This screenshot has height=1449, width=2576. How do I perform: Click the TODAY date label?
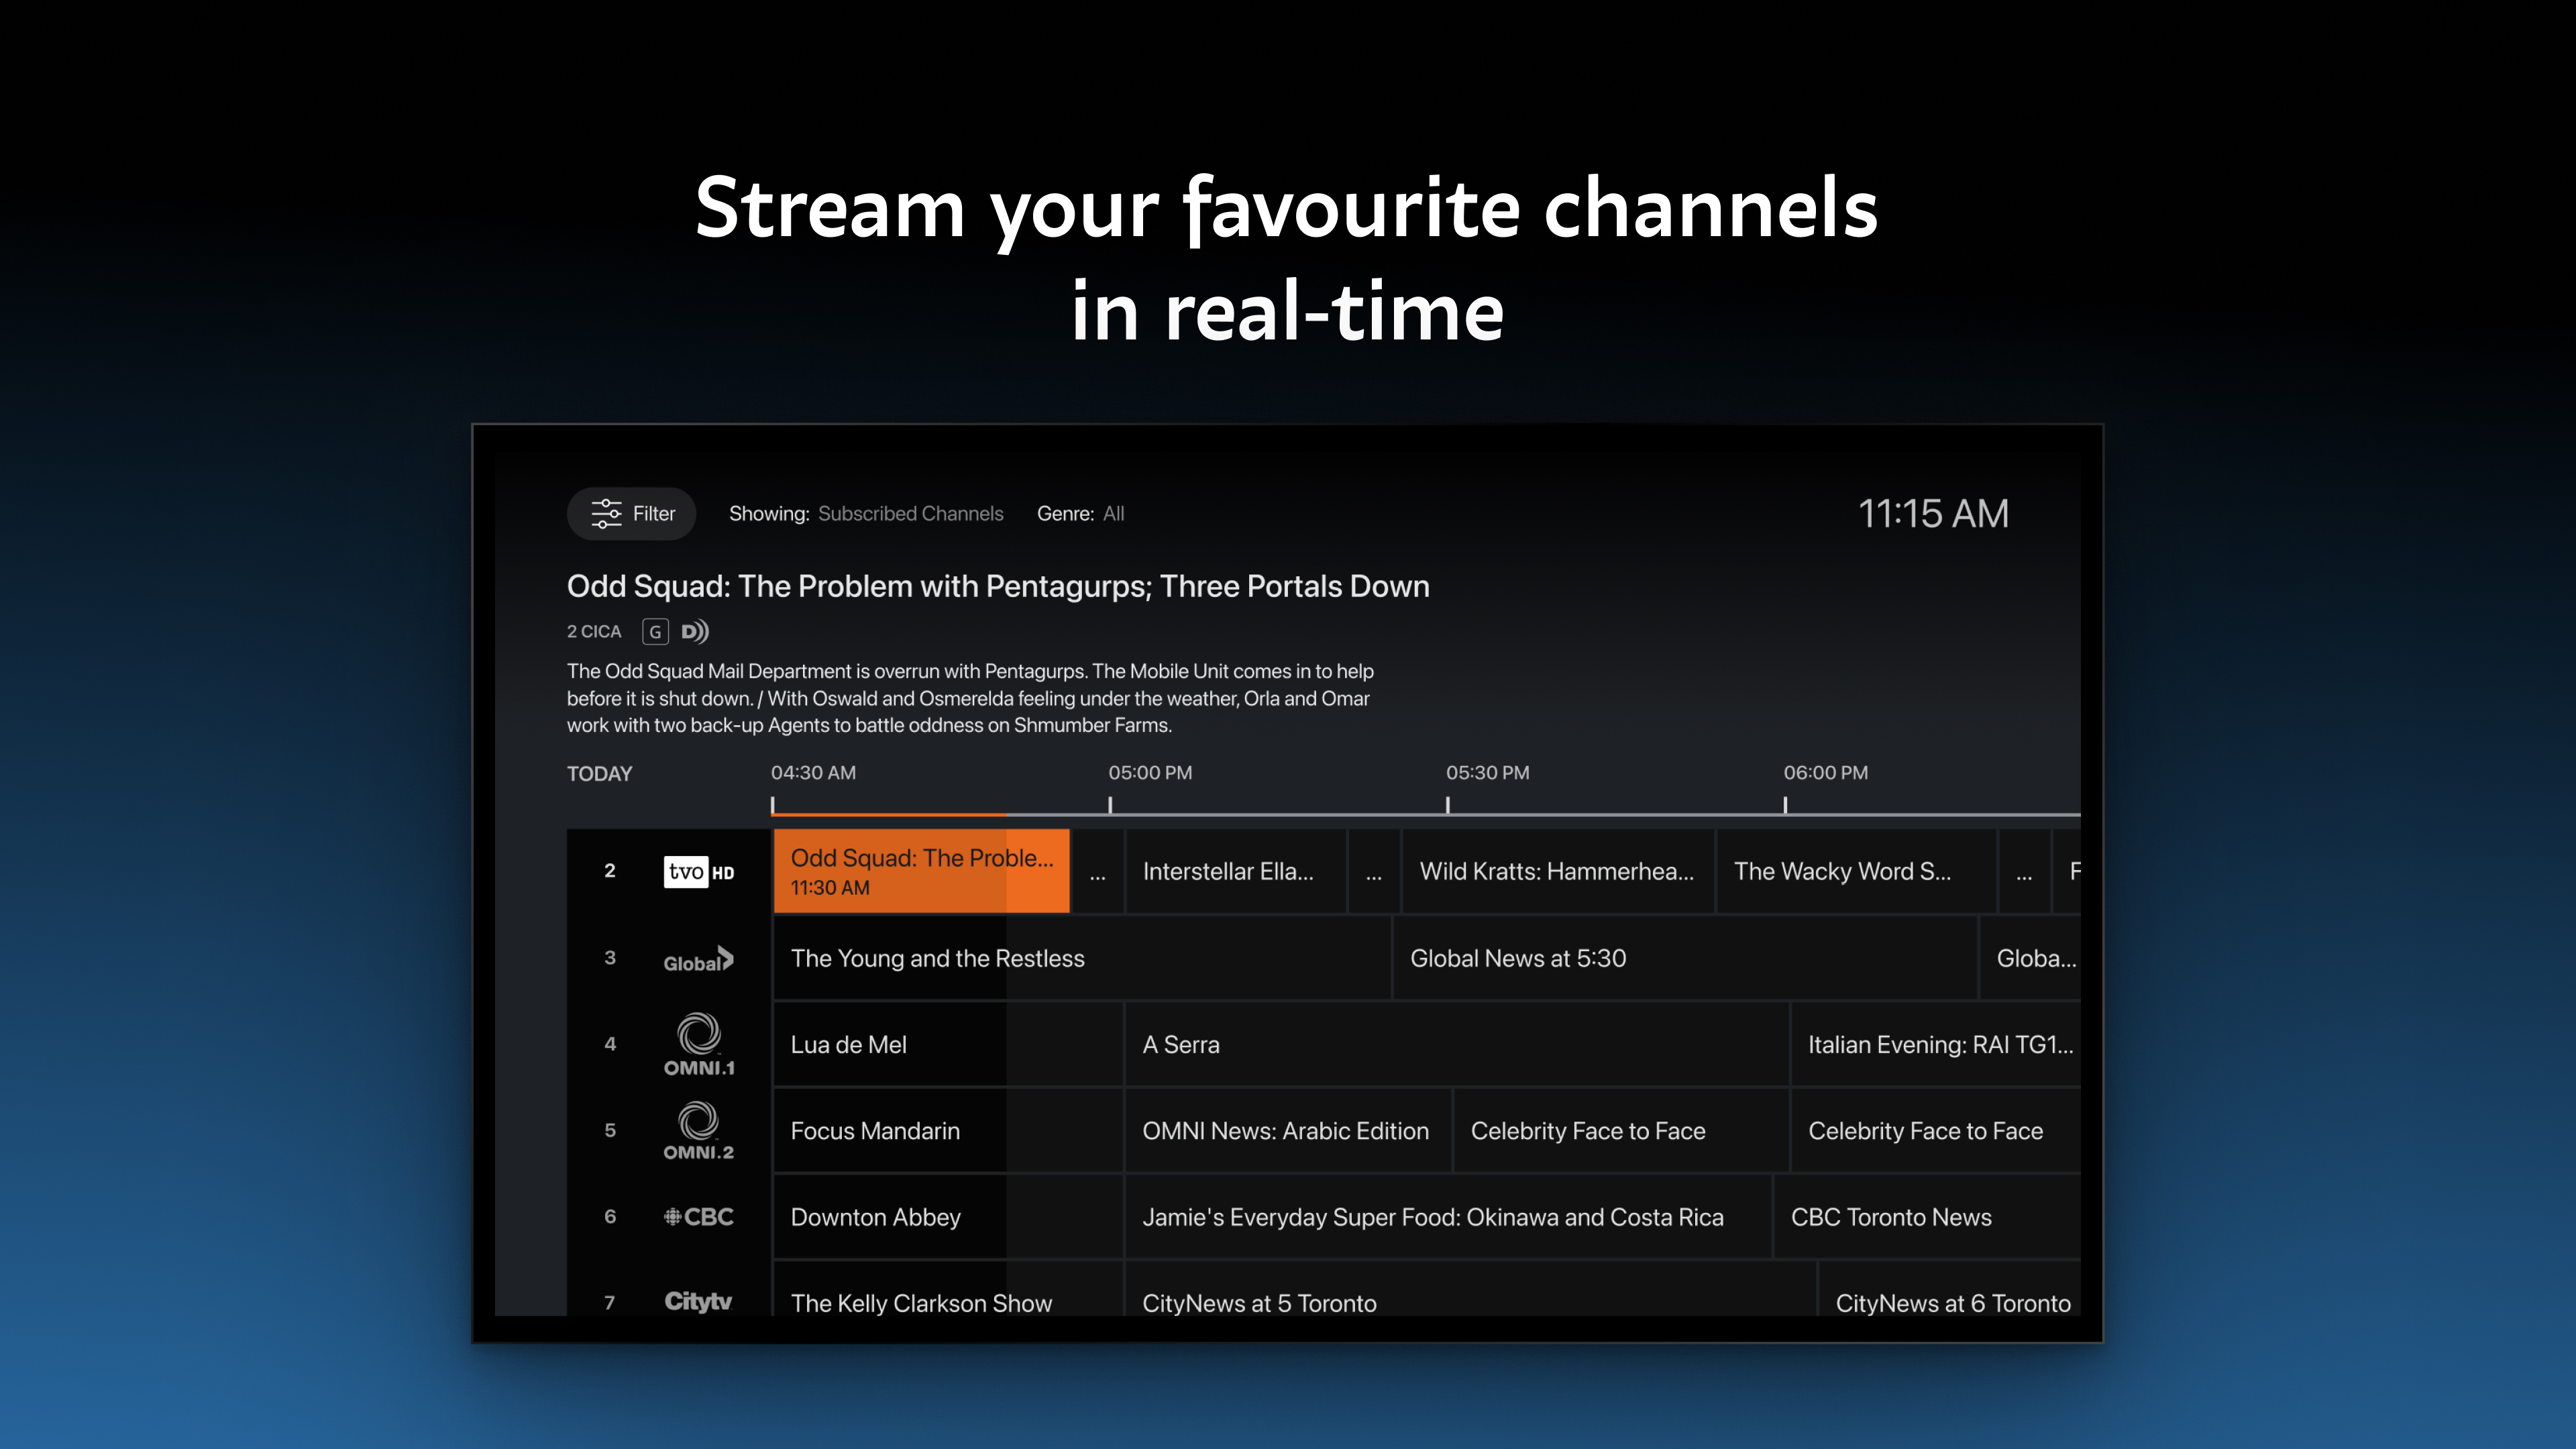(599, 774)
